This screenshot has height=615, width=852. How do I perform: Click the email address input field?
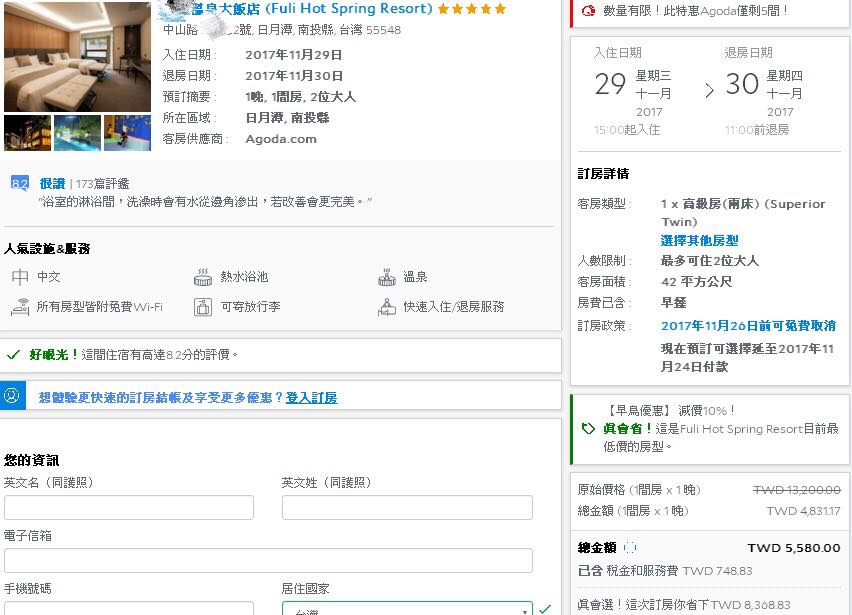pyautogui.click(x=268, y=561)
